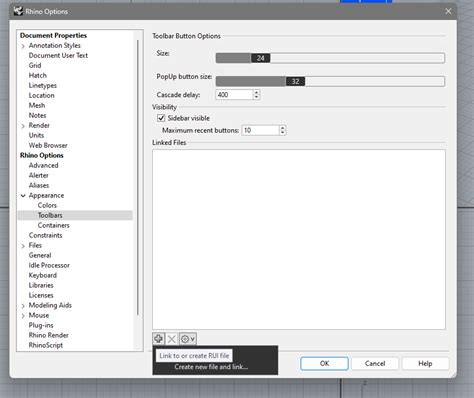Click the Maximum recent buttons field

click(x=260, y=130)
